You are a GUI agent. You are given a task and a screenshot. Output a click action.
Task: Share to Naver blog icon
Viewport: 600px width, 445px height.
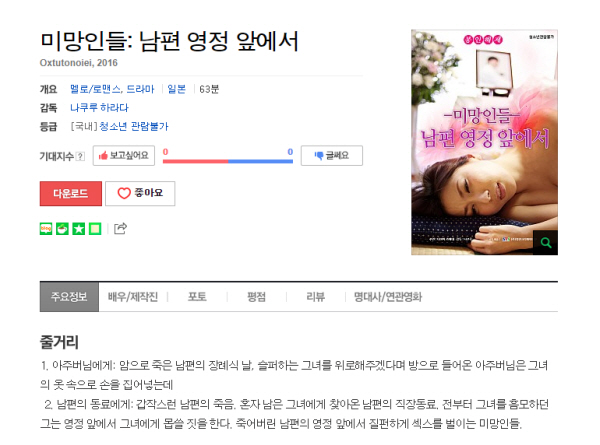tap(46, 229)
